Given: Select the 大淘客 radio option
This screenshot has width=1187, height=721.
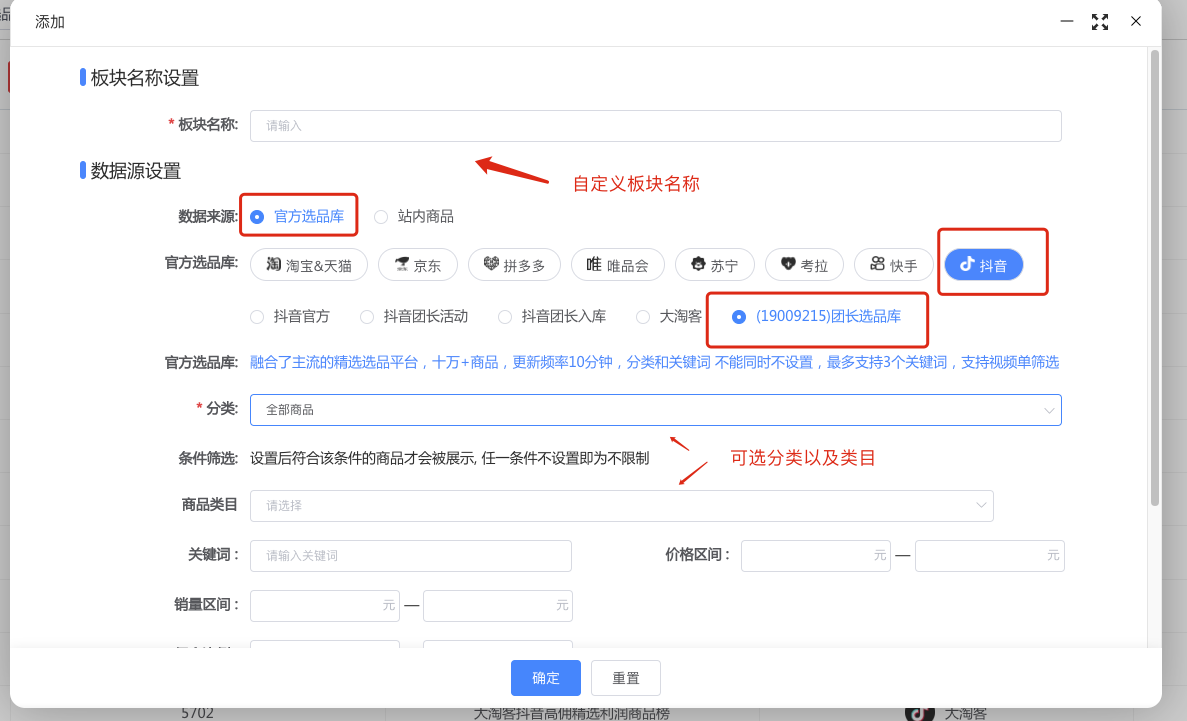Looking at the screenshot, I should click(669, 317).
